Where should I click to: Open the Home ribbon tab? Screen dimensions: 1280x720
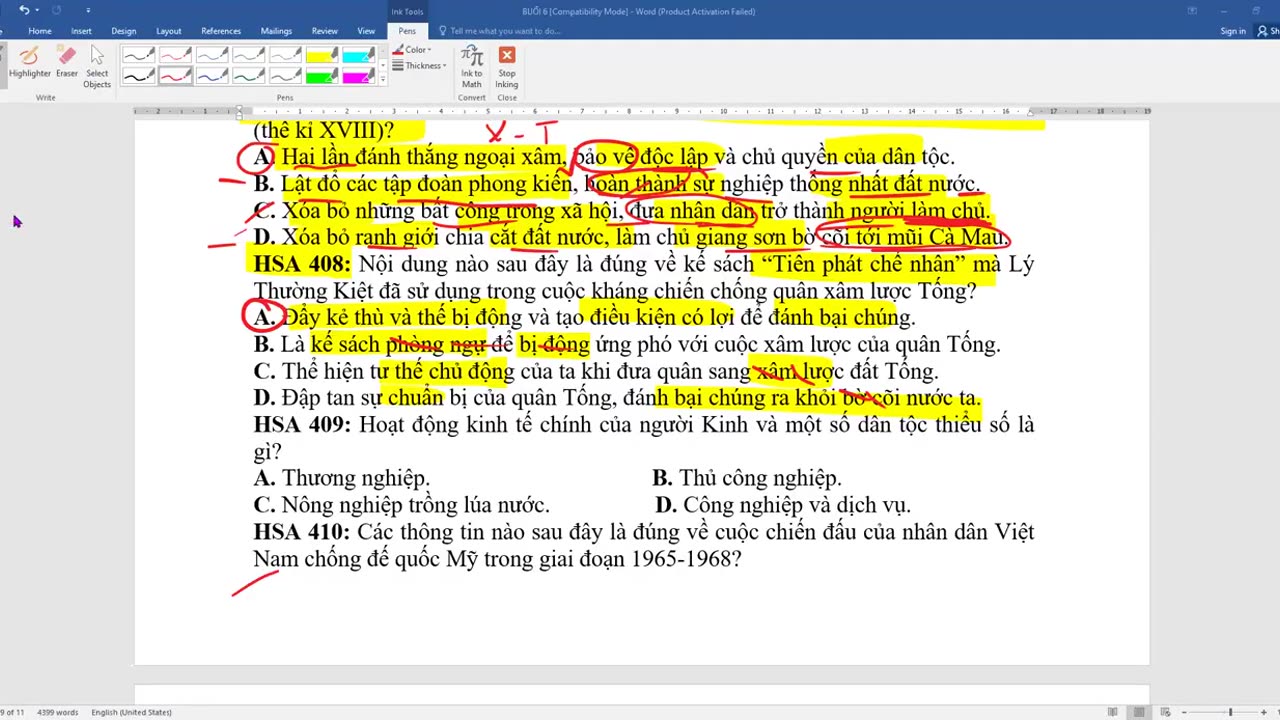[40, 31]
